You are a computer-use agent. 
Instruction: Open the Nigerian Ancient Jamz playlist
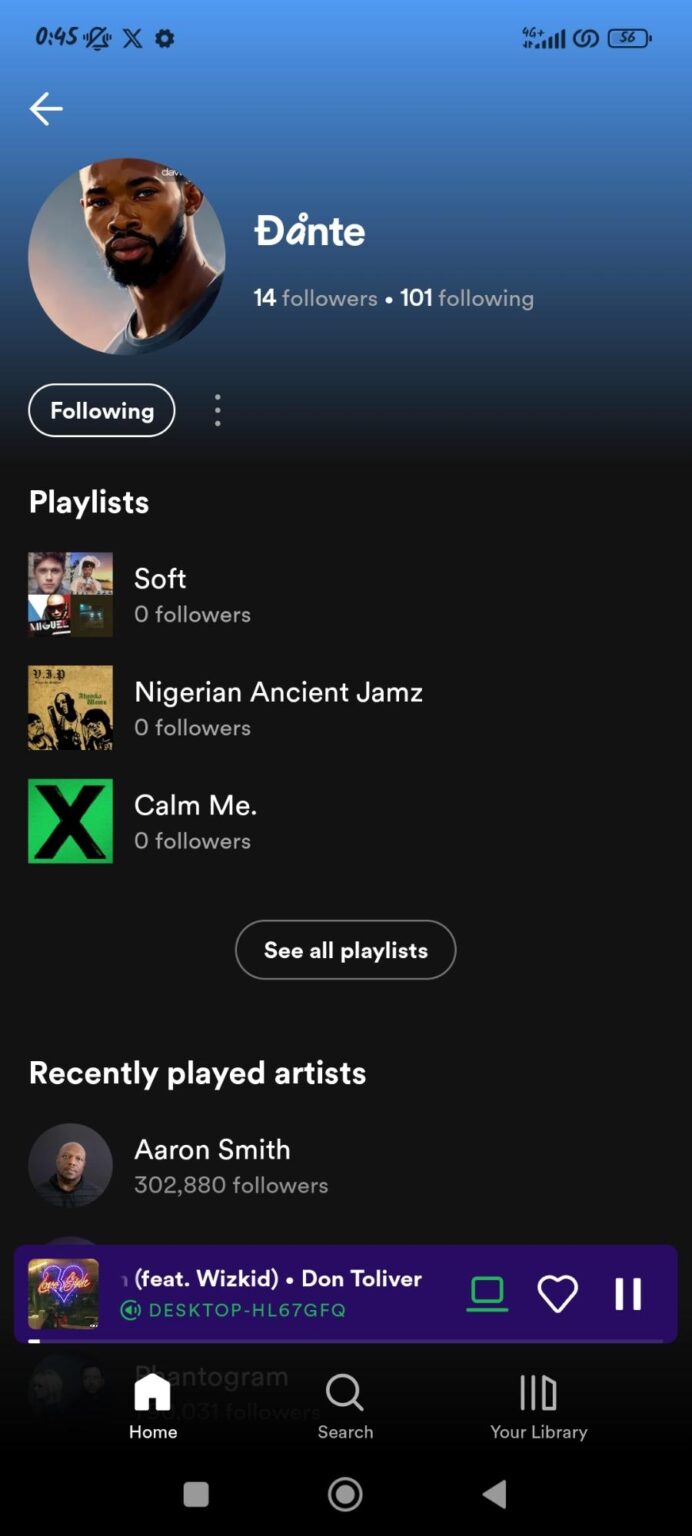pyautogui.click(x=278, y=691)
